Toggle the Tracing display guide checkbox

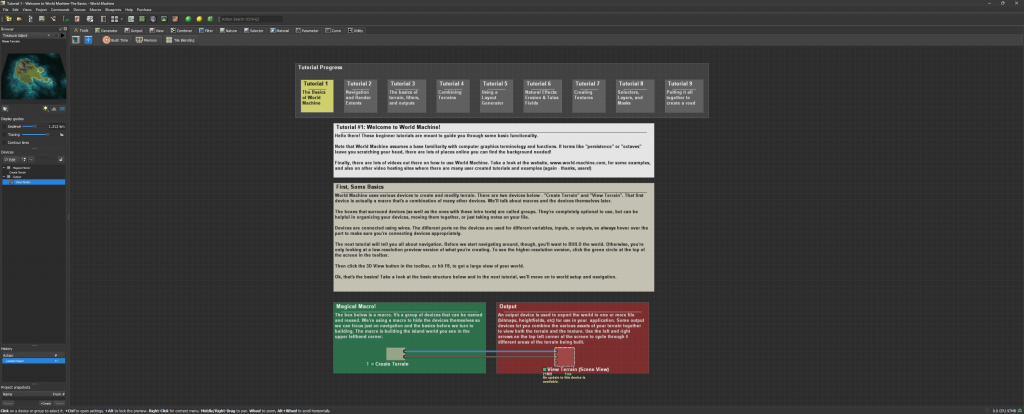coord(4,135)
